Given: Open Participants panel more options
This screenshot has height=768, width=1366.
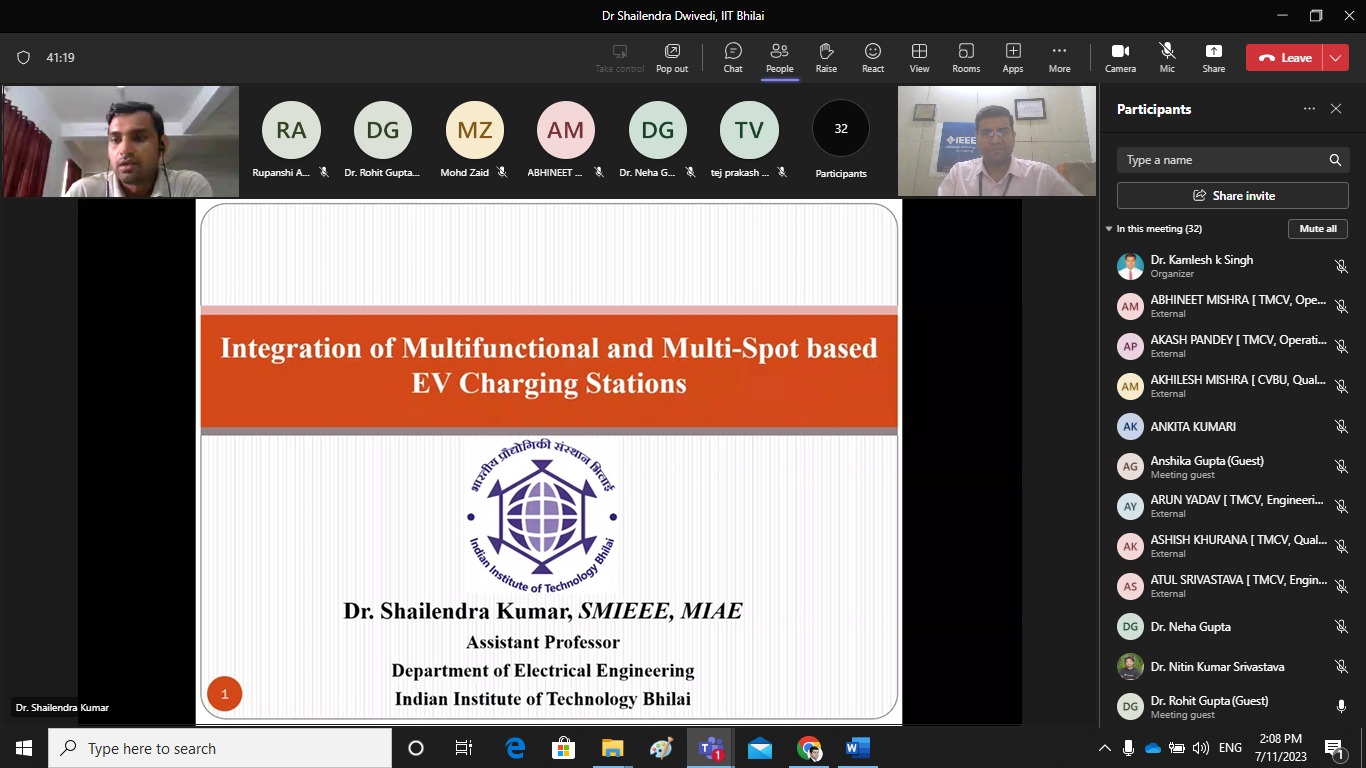Looking at the screenshot, I should click(x=1309, y=109).
